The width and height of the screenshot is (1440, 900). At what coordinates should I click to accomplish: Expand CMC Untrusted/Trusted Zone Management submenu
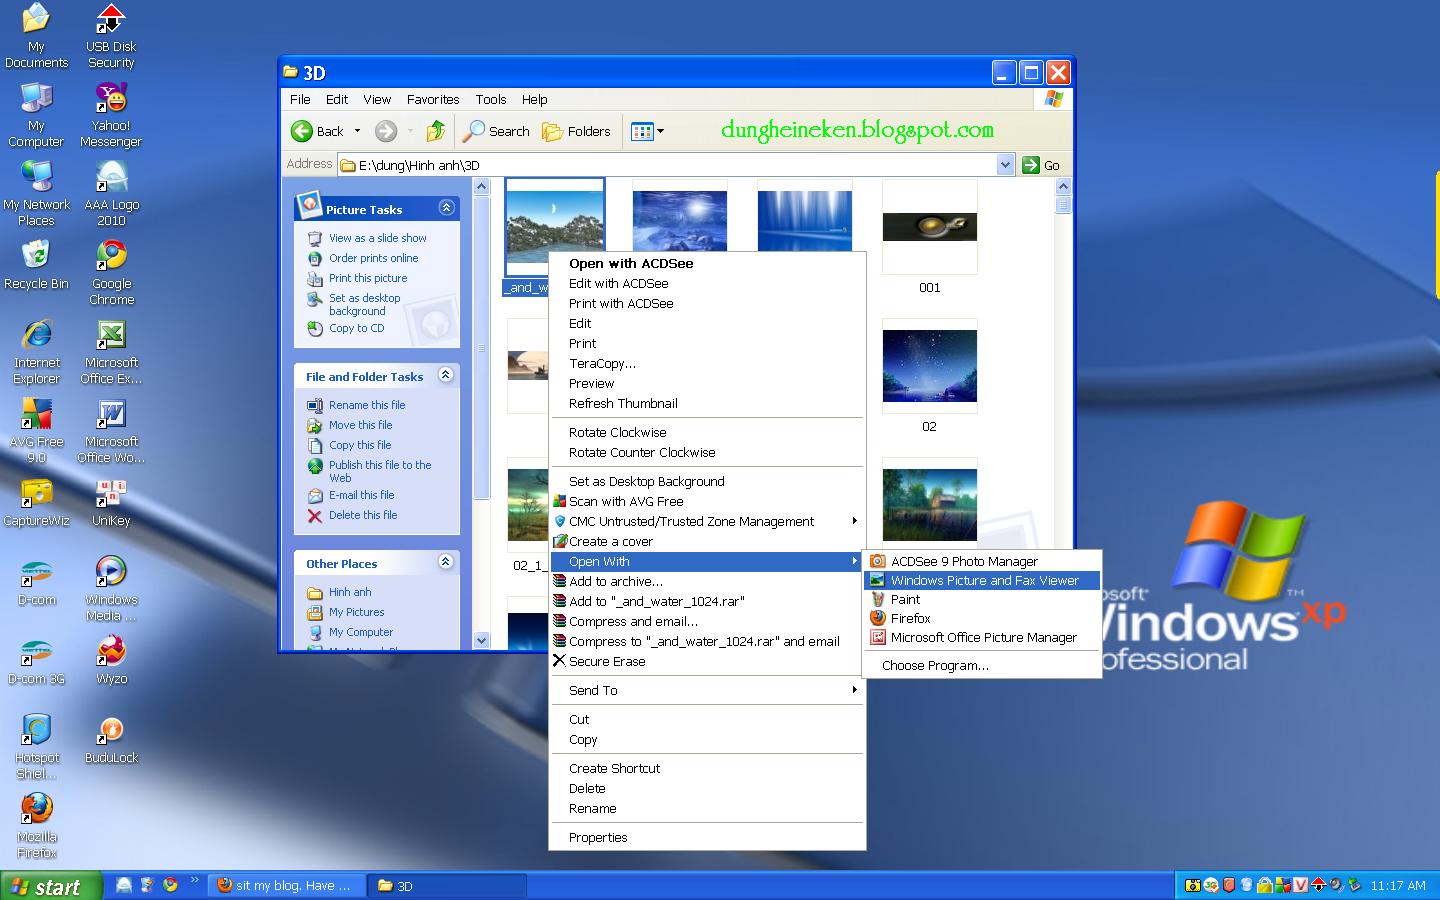(707, 521)
